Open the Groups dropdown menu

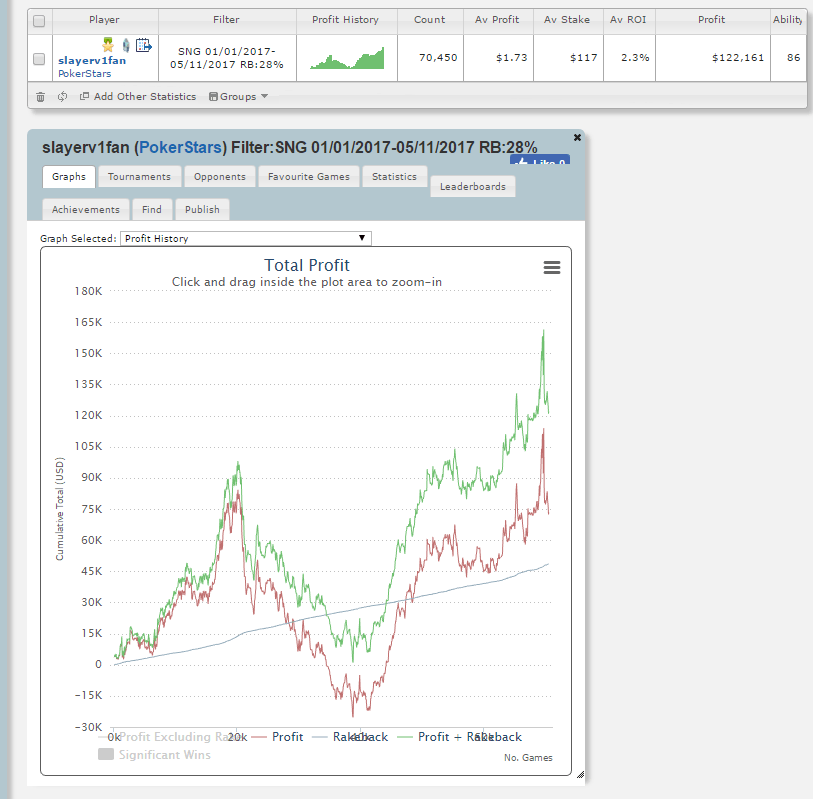click(x=239, y=96)
